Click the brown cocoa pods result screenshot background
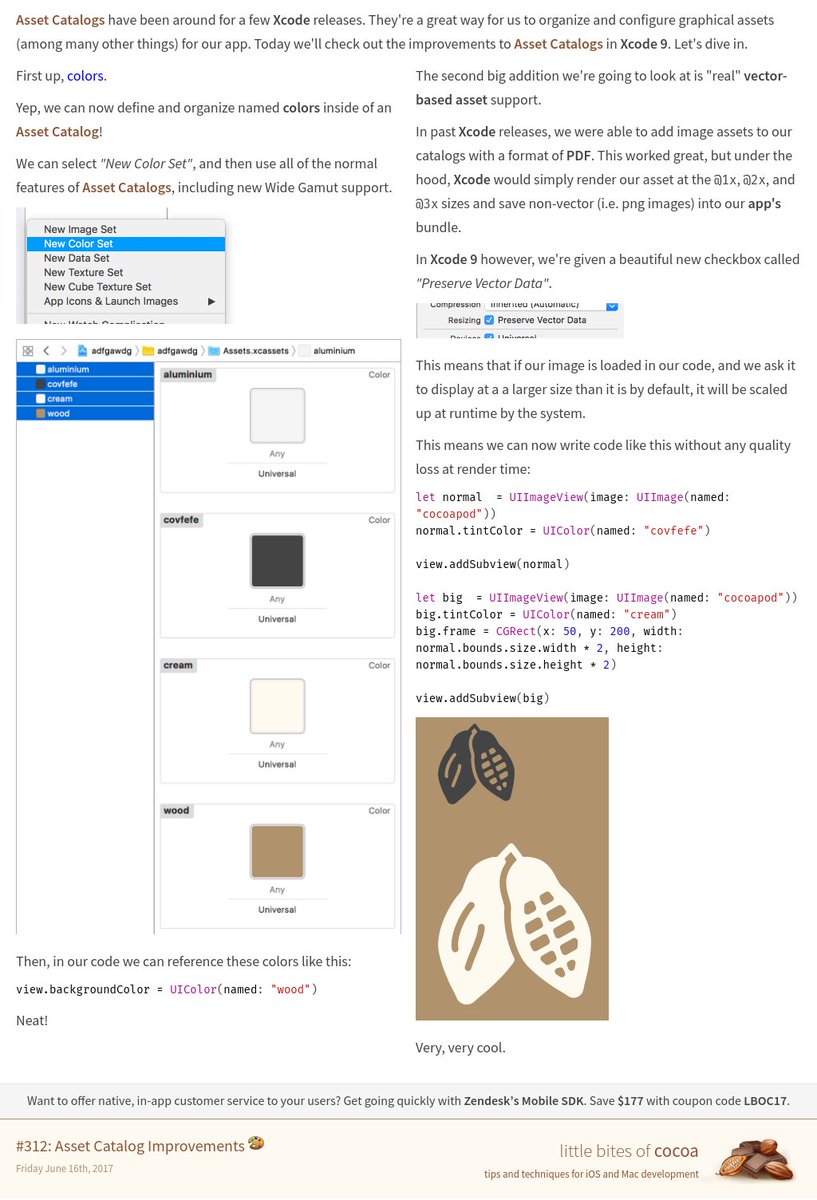This screenshot has width=817, height=1200. (512, 868)
